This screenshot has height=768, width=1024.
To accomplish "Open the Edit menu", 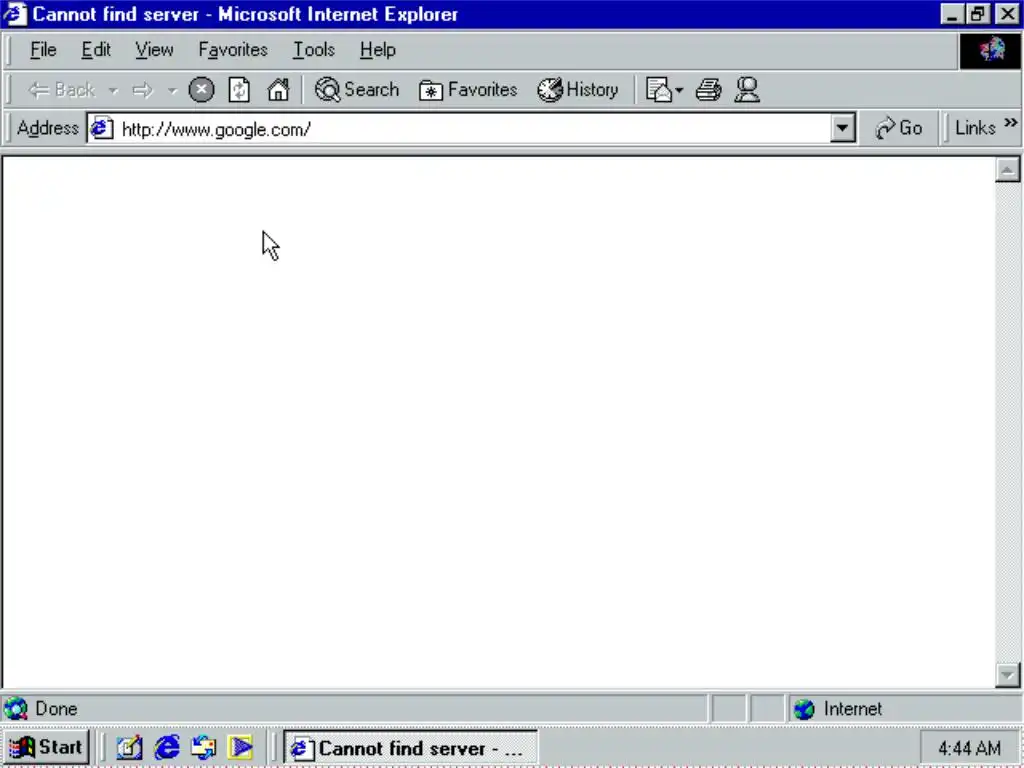I will (x=96, y=50).
